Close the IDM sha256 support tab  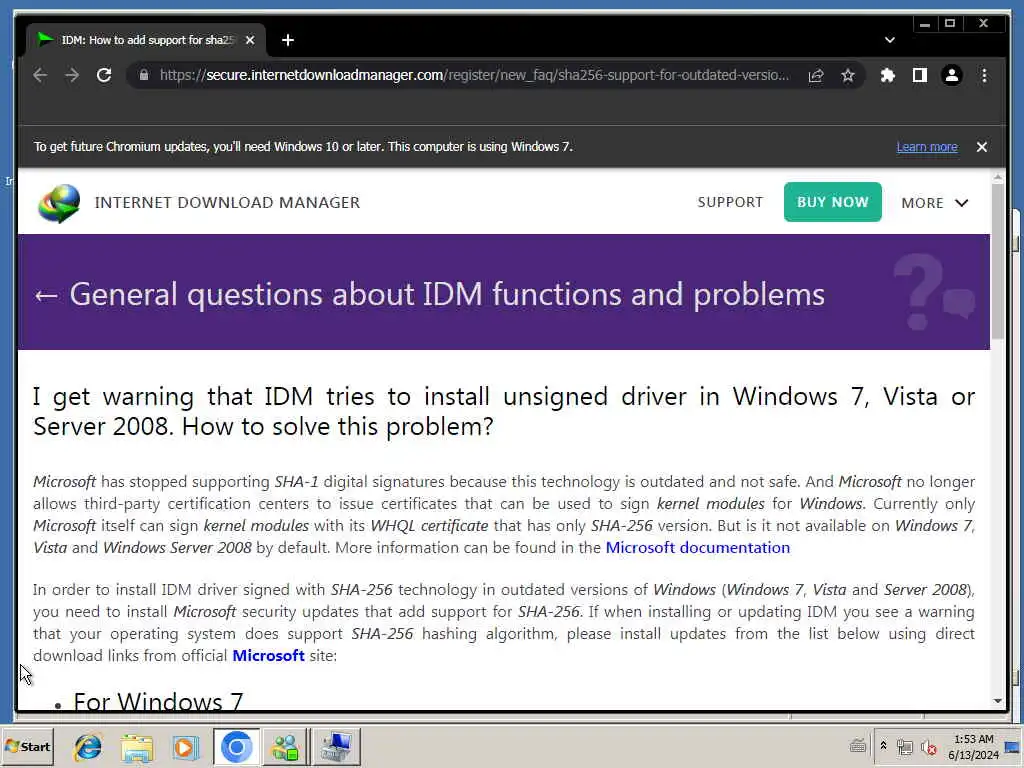tap(250, 40)
